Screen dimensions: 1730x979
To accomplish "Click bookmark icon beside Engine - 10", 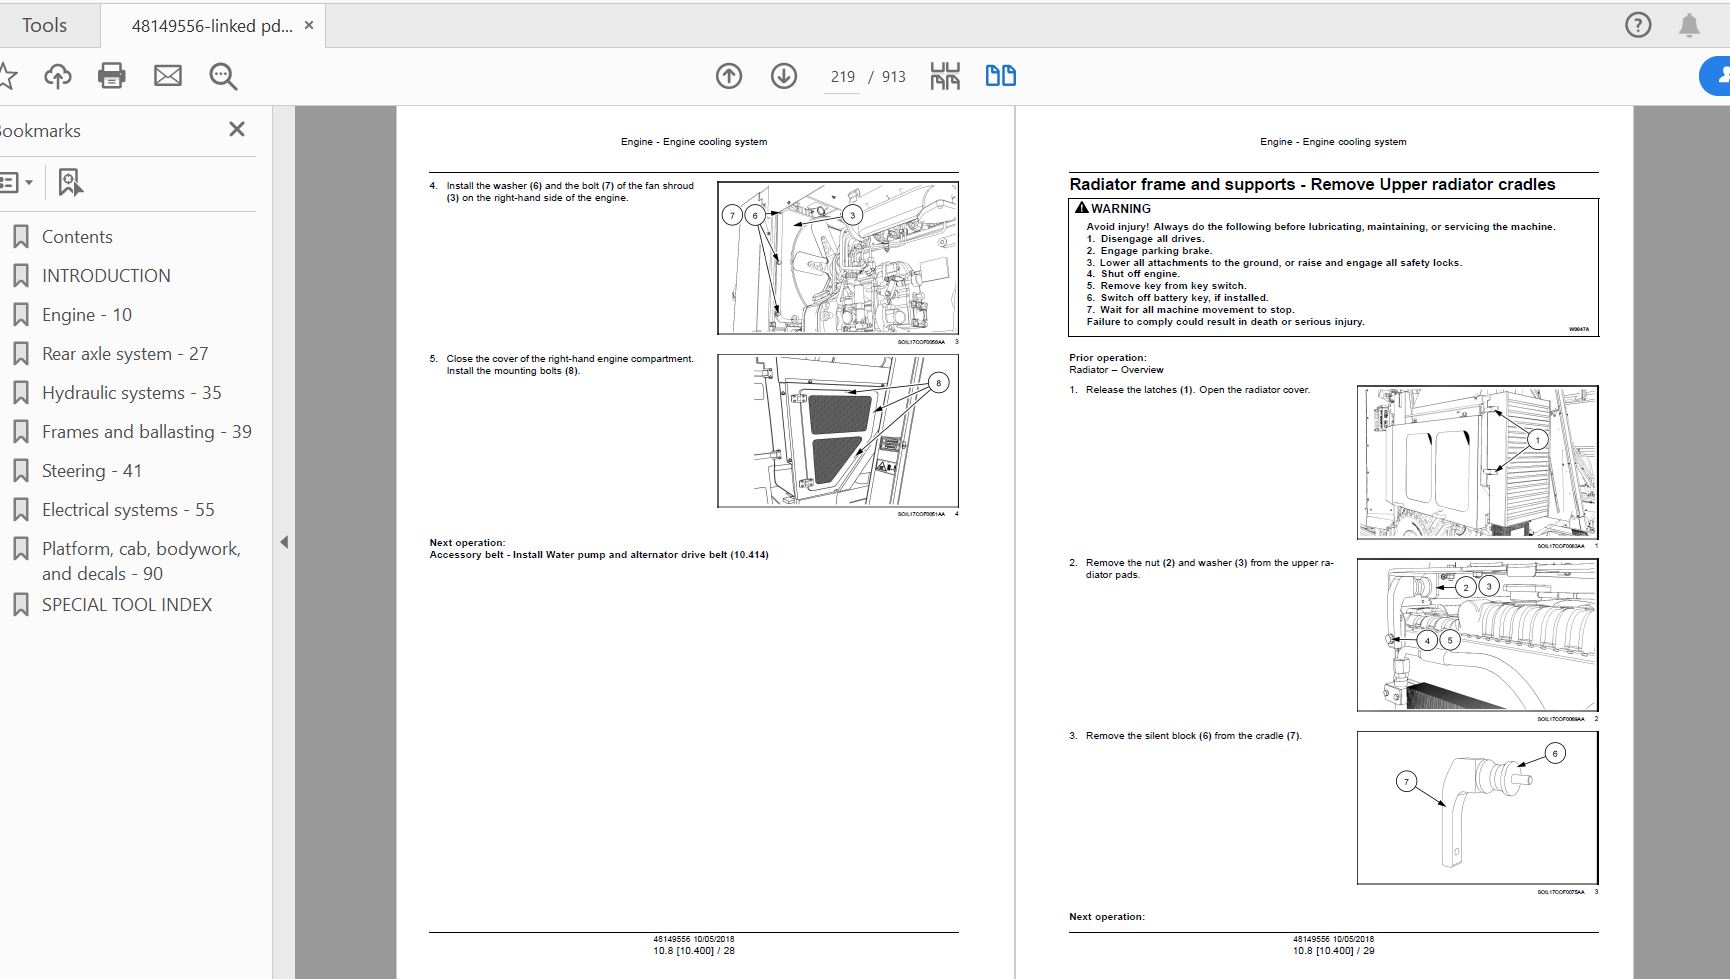I will pos(20,315).
